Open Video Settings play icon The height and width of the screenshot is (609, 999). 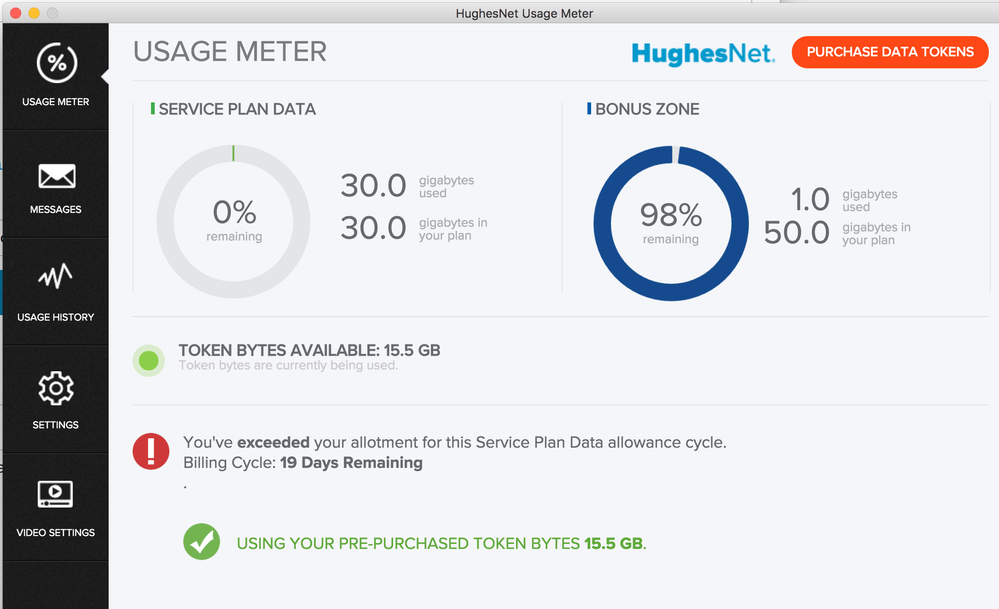tap(56, 493)
